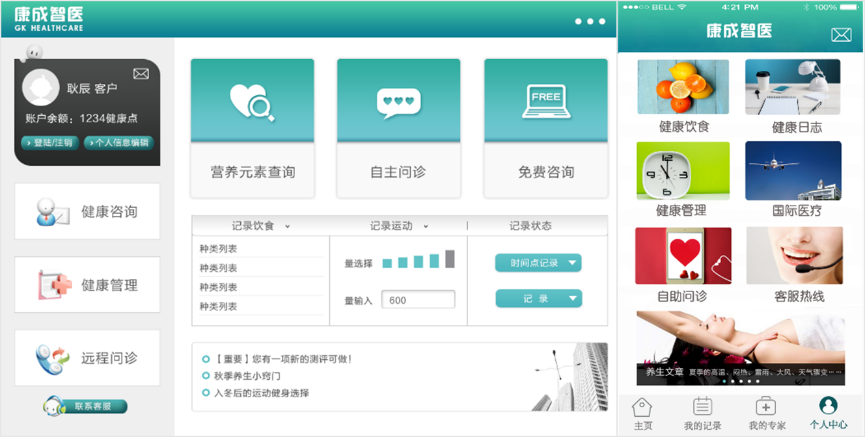Tap the mobile header envelope icon
Viewport: 865px width, 437px height.
[841, 35]
